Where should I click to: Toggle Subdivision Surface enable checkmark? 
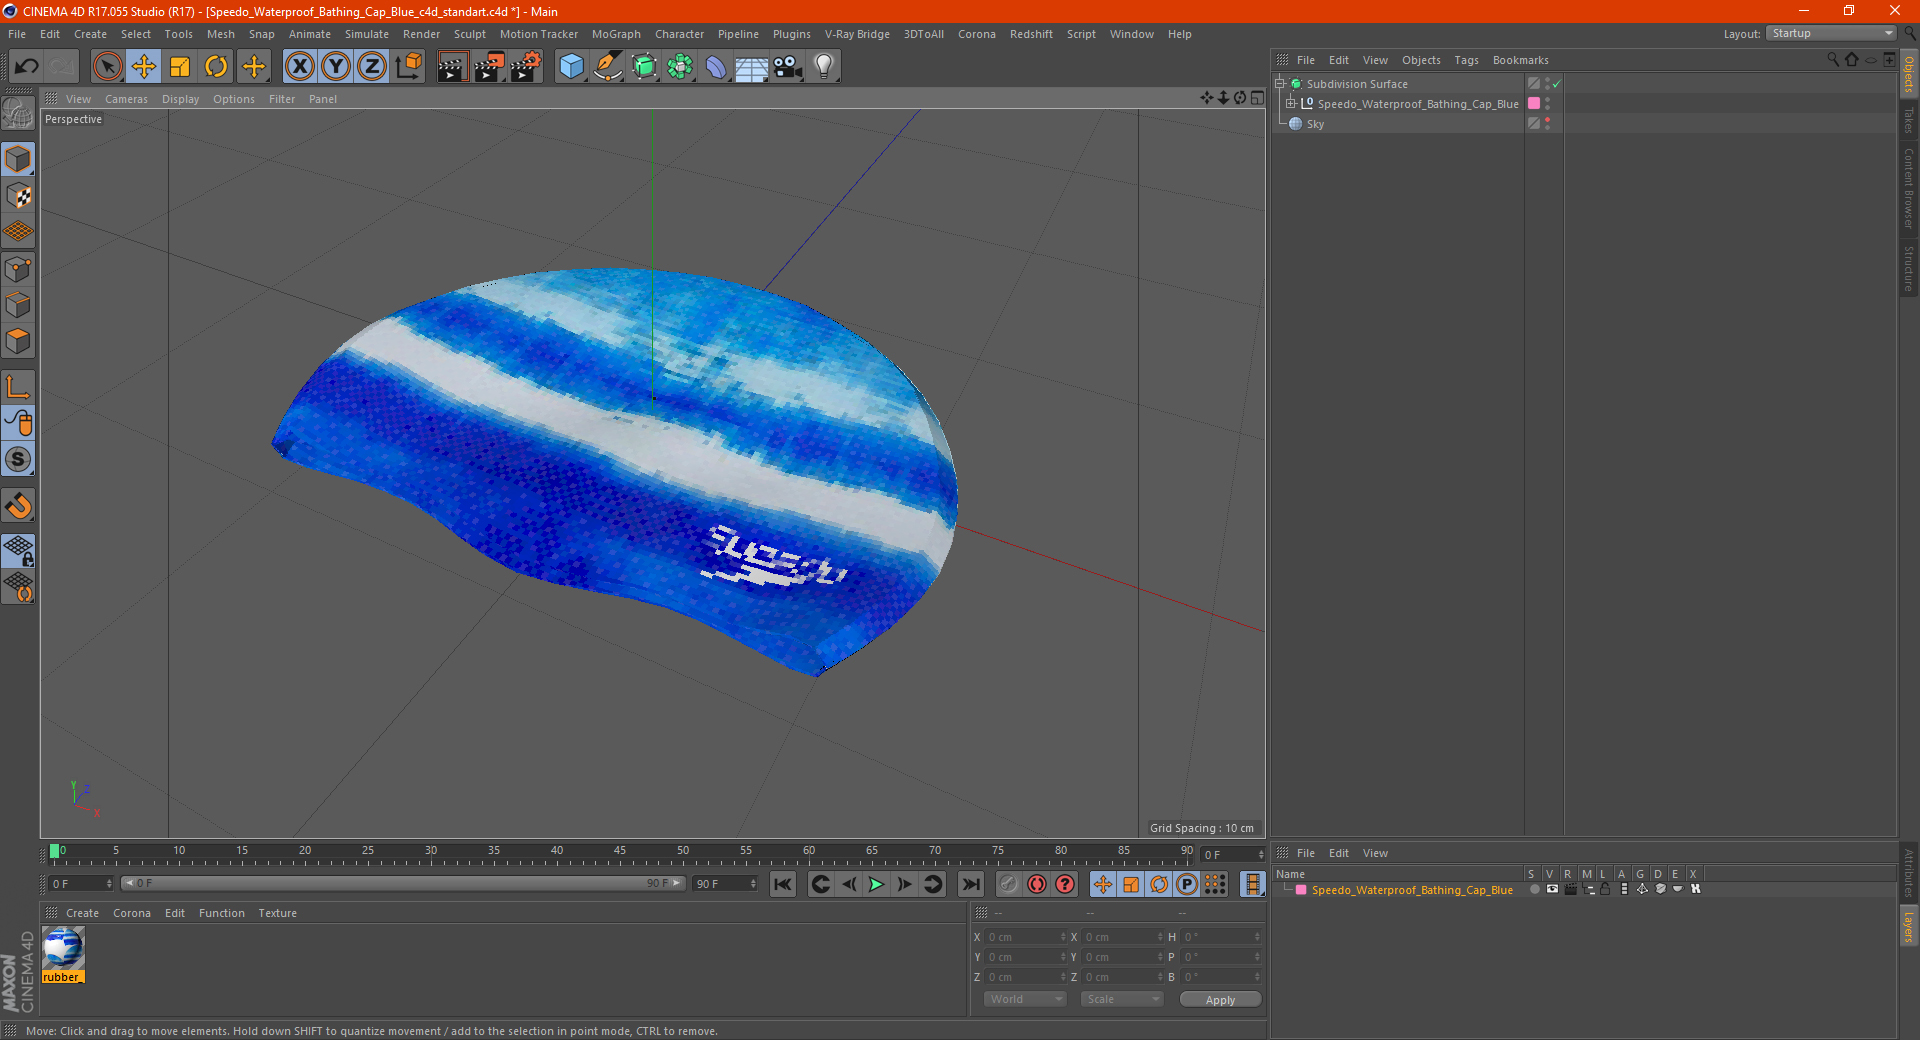coord(1557,84)
